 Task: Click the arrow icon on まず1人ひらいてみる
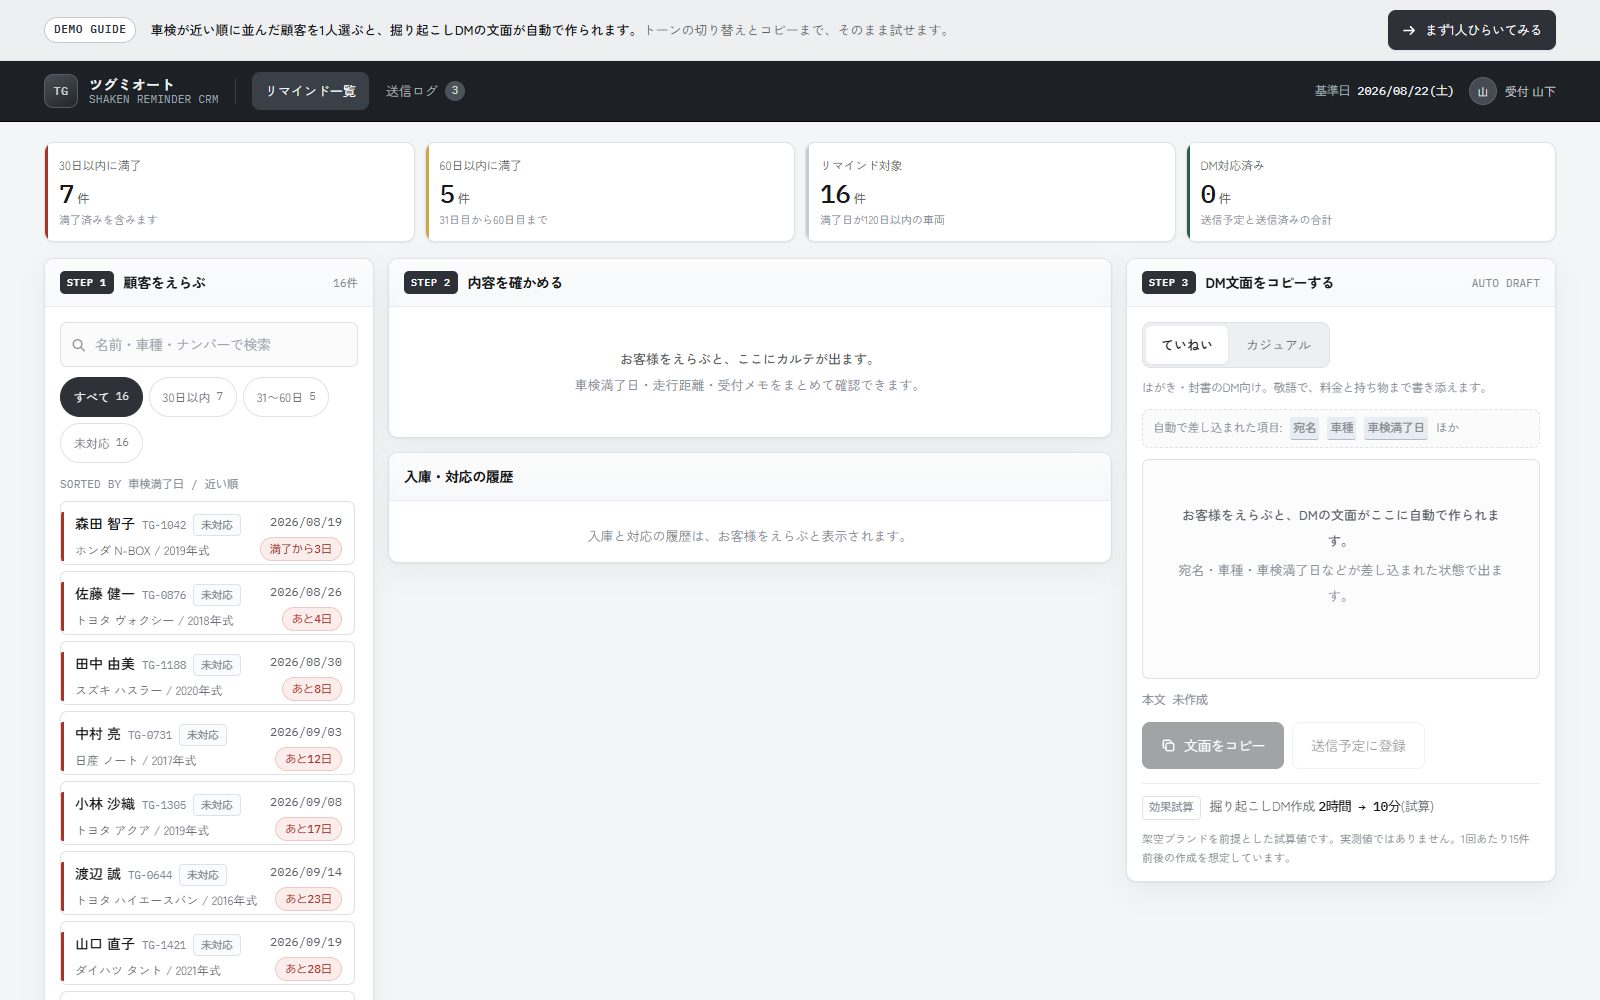[x=1409, y=30]
